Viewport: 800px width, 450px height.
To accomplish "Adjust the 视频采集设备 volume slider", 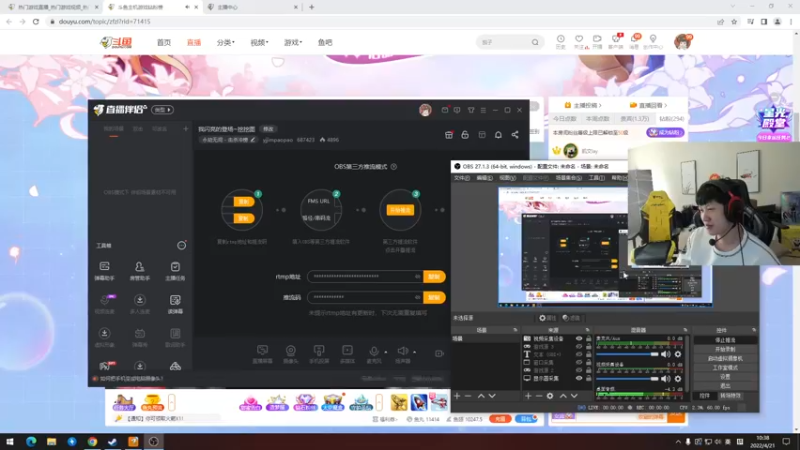I will pyautogui.click(x=628, y=379).
